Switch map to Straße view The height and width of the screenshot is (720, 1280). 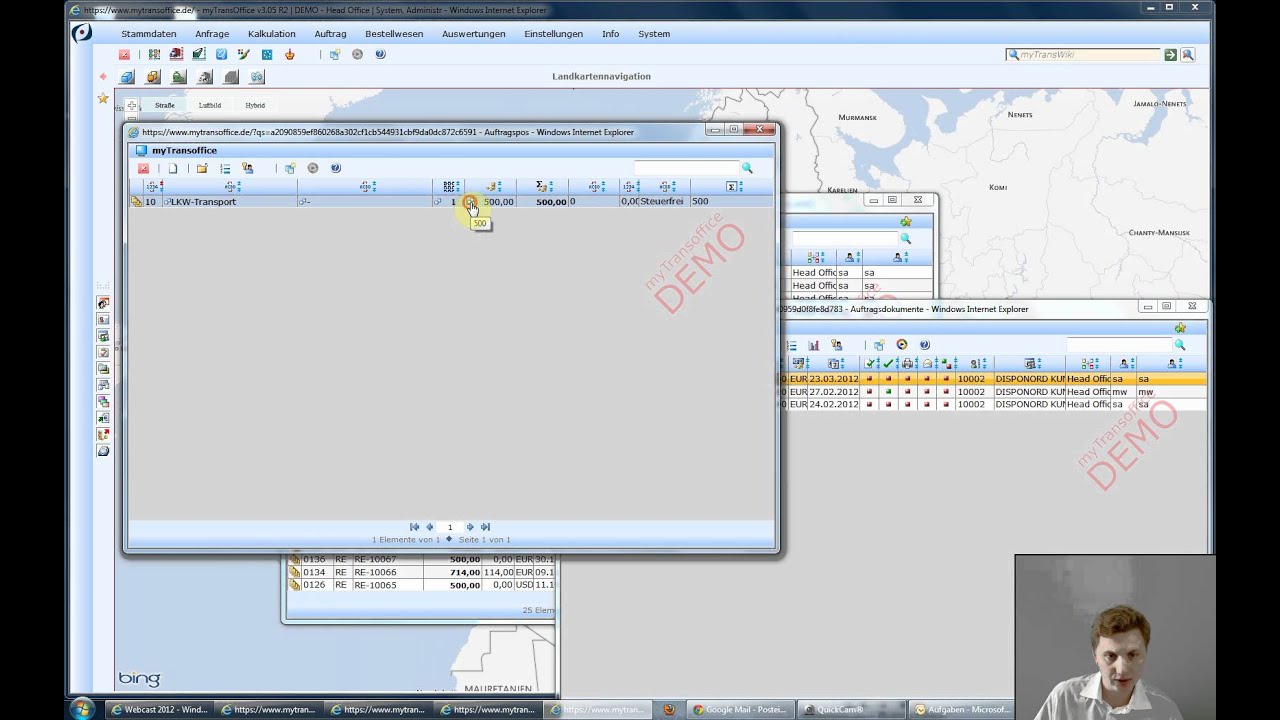pos(165,105)
